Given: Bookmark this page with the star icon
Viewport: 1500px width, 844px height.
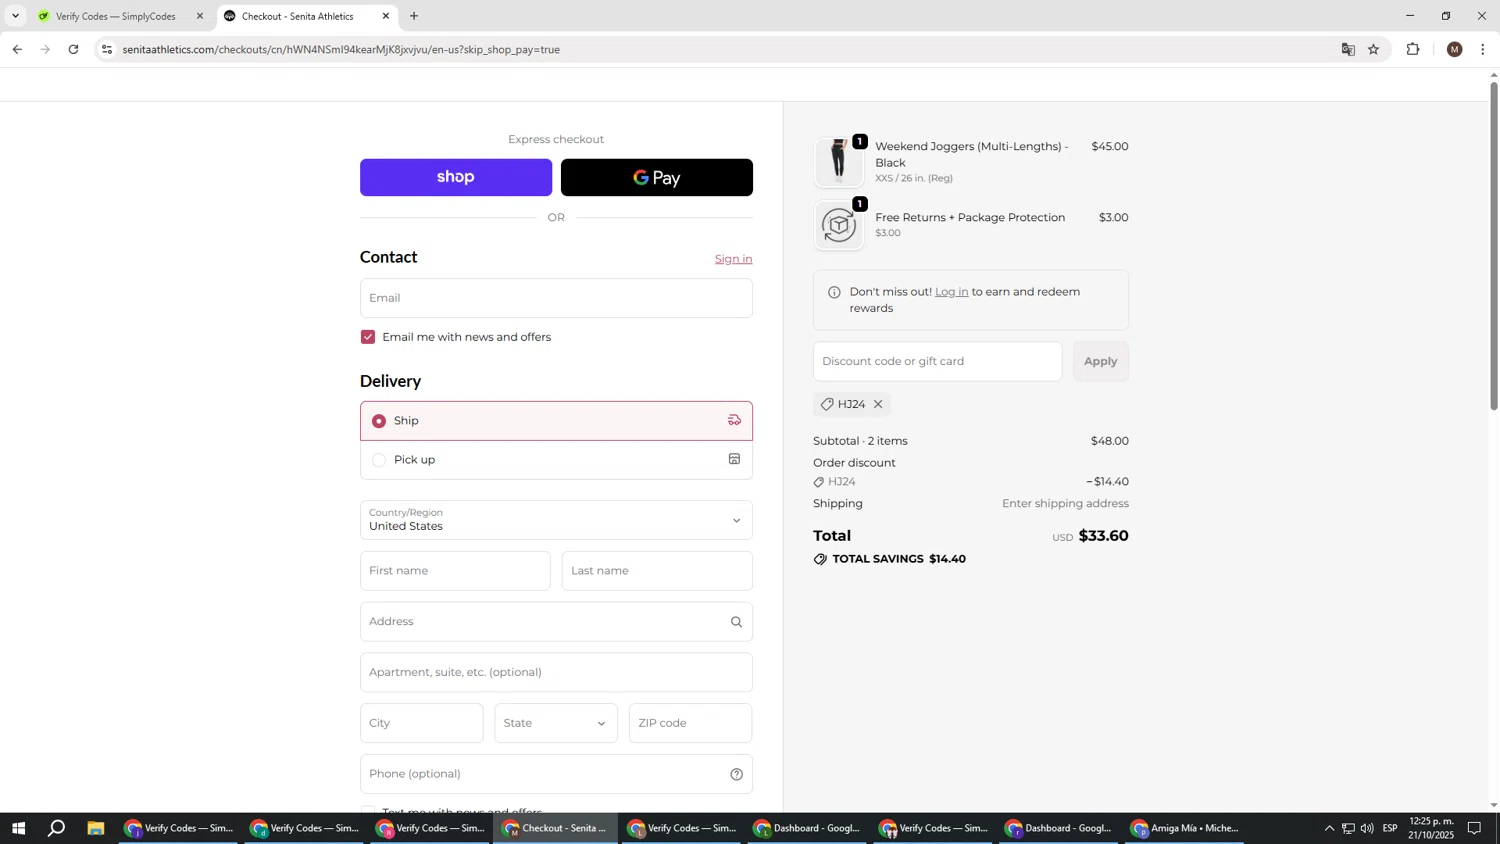Looking at the screenshot, I should click(1374, 49).
